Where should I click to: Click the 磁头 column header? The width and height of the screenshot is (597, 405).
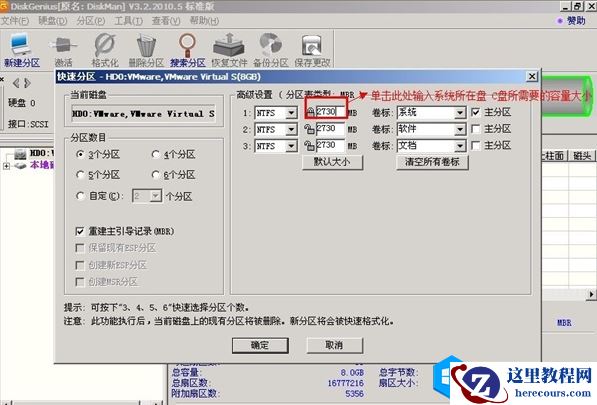pyautogui.click(x=582, y=156)
